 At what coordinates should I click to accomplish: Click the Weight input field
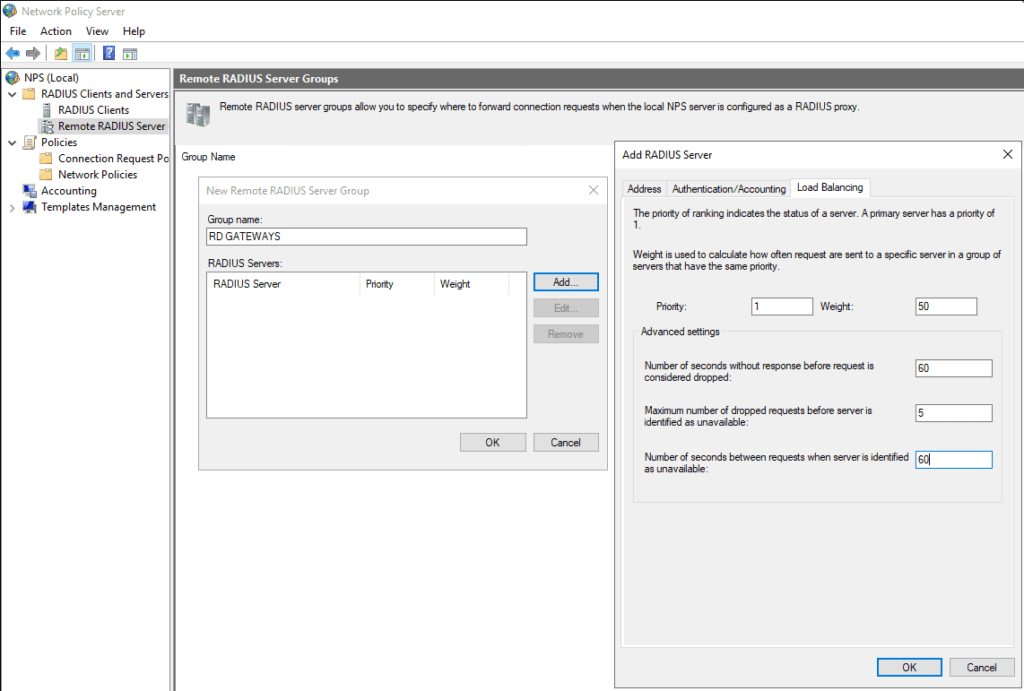(945, 307)
